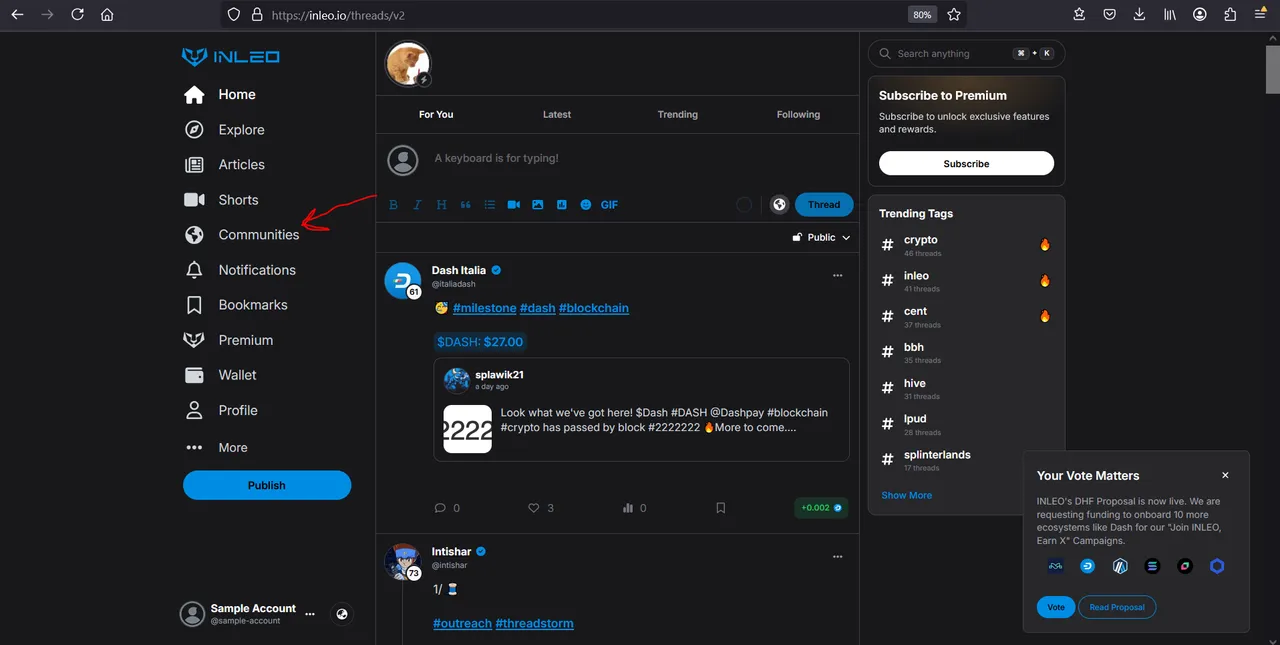Attach an image to the thread
The height and width of the screenshot is (645, 1280).
pos(538,205)
